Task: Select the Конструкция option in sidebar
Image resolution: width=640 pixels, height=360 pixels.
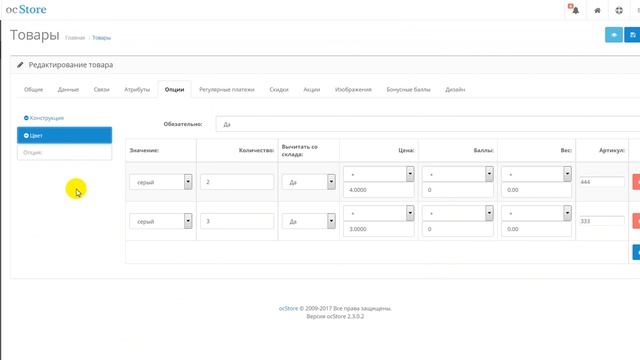Action: (x=47, y=118)
